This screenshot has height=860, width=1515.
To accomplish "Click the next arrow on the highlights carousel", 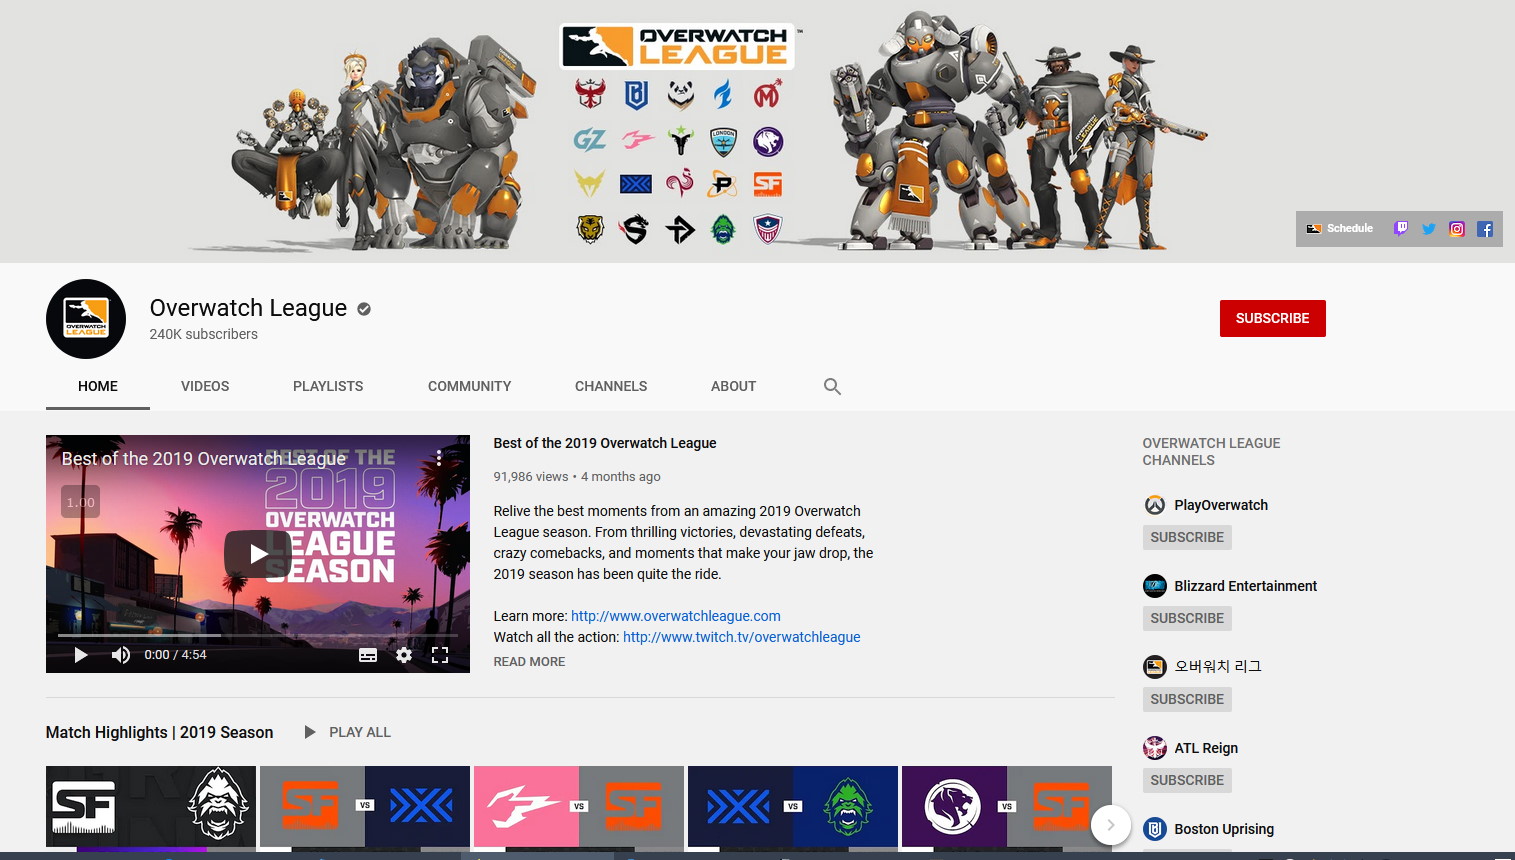I will 1110,825.
